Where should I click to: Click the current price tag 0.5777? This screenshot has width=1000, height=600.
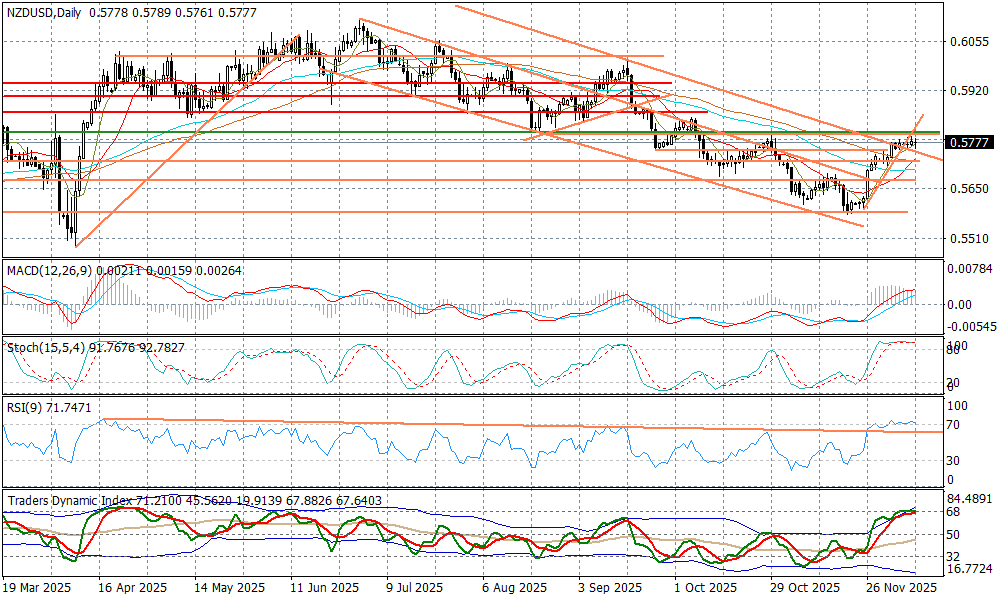[969, 143]
